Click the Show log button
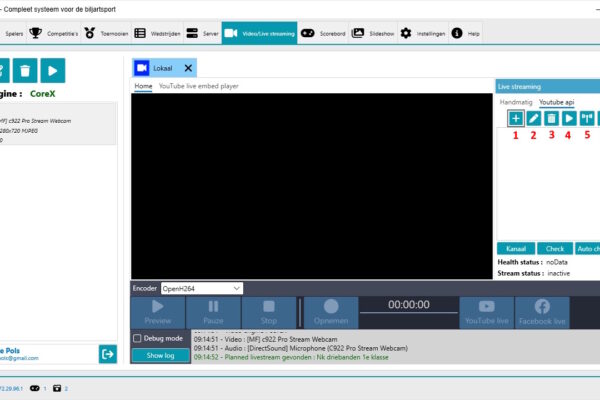Image resolution: width=600 pixels, height=400 pixels. point(160,355)
